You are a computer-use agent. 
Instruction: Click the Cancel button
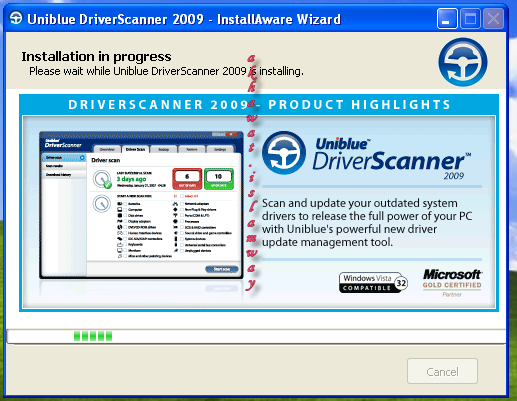442,371
